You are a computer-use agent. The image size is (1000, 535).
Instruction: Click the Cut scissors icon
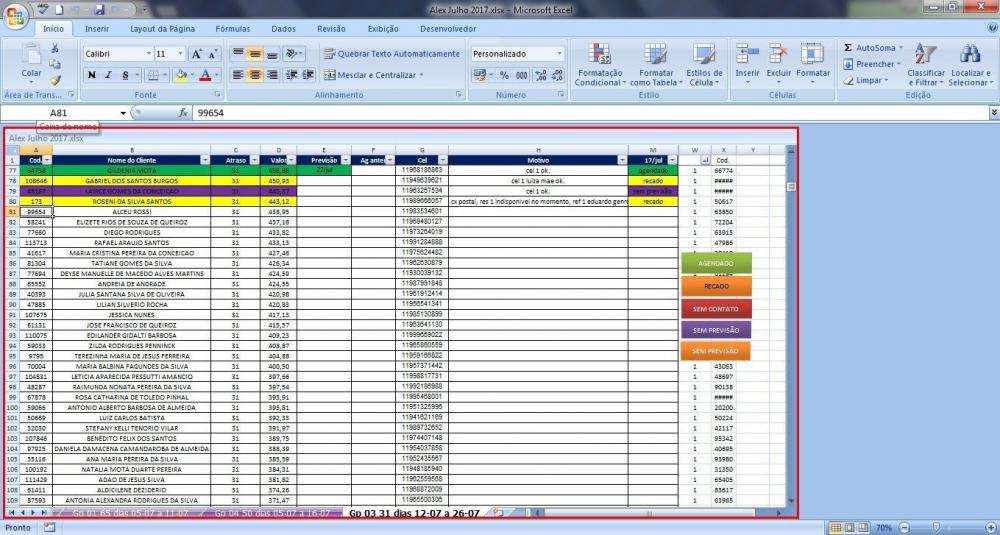coord(55,48)
